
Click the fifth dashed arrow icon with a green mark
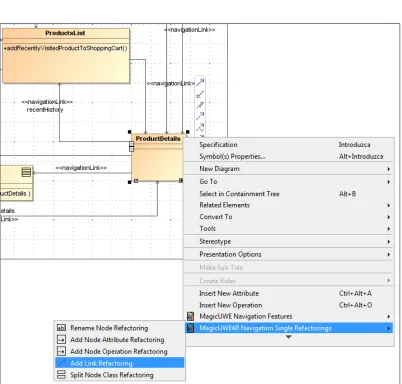(x=200, y=127)
